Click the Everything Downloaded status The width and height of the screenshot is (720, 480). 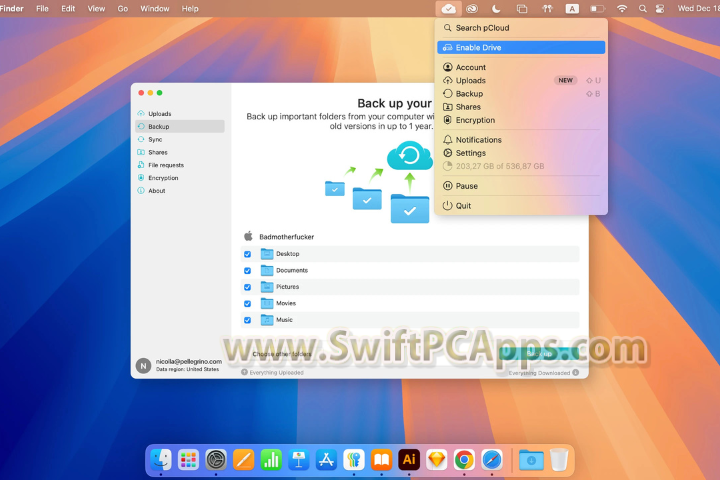click(x=544, y=373)
